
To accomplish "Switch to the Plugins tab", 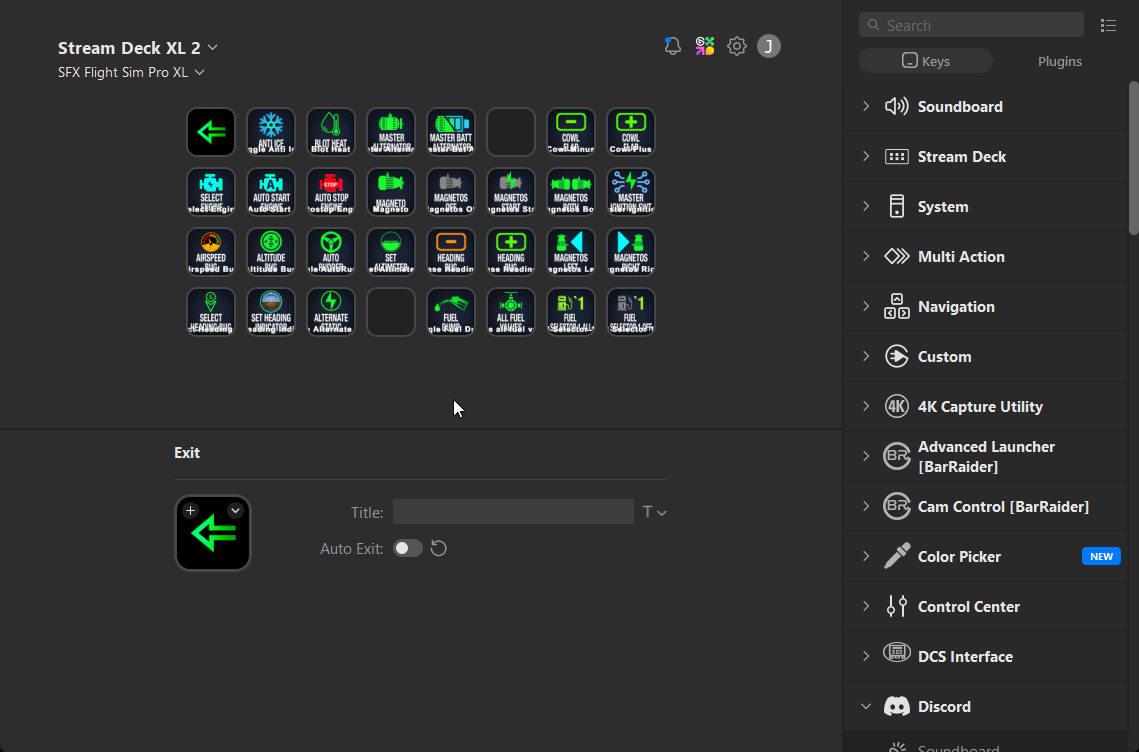I will pos(1060,61).
